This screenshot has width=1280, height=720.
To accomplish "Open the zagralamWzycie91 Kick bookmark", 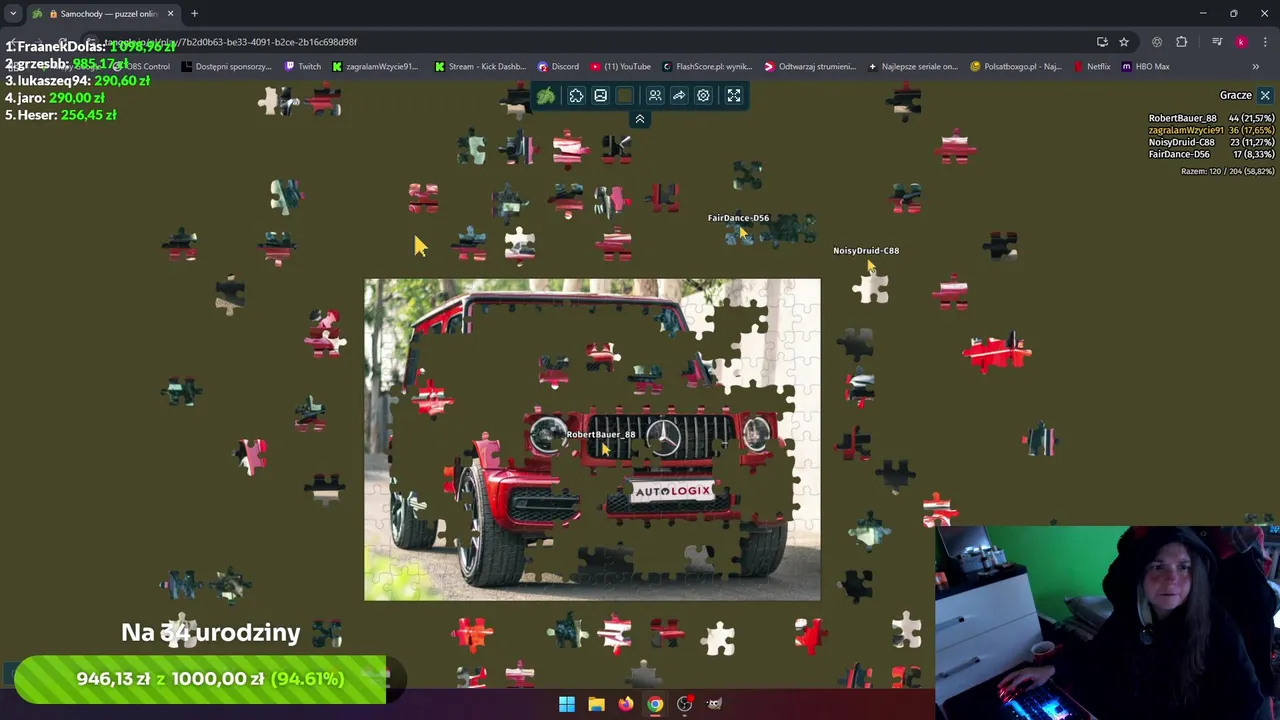I will coord(375,67).
